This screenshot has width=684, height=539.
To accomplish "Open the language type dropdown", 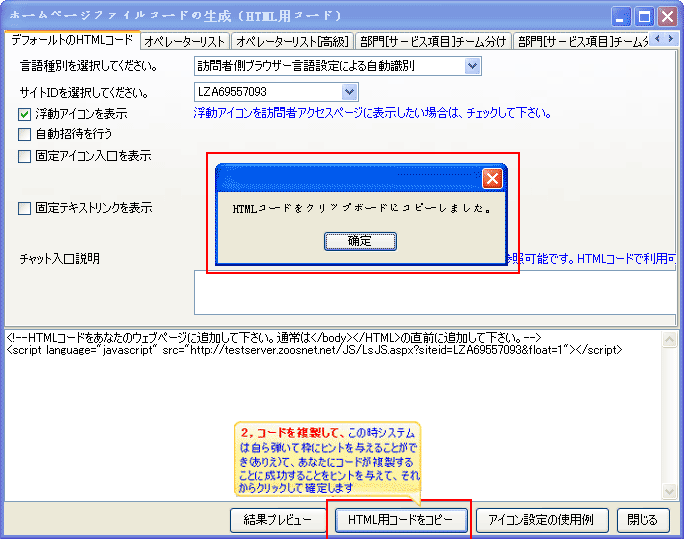I will tap(472, 66).
